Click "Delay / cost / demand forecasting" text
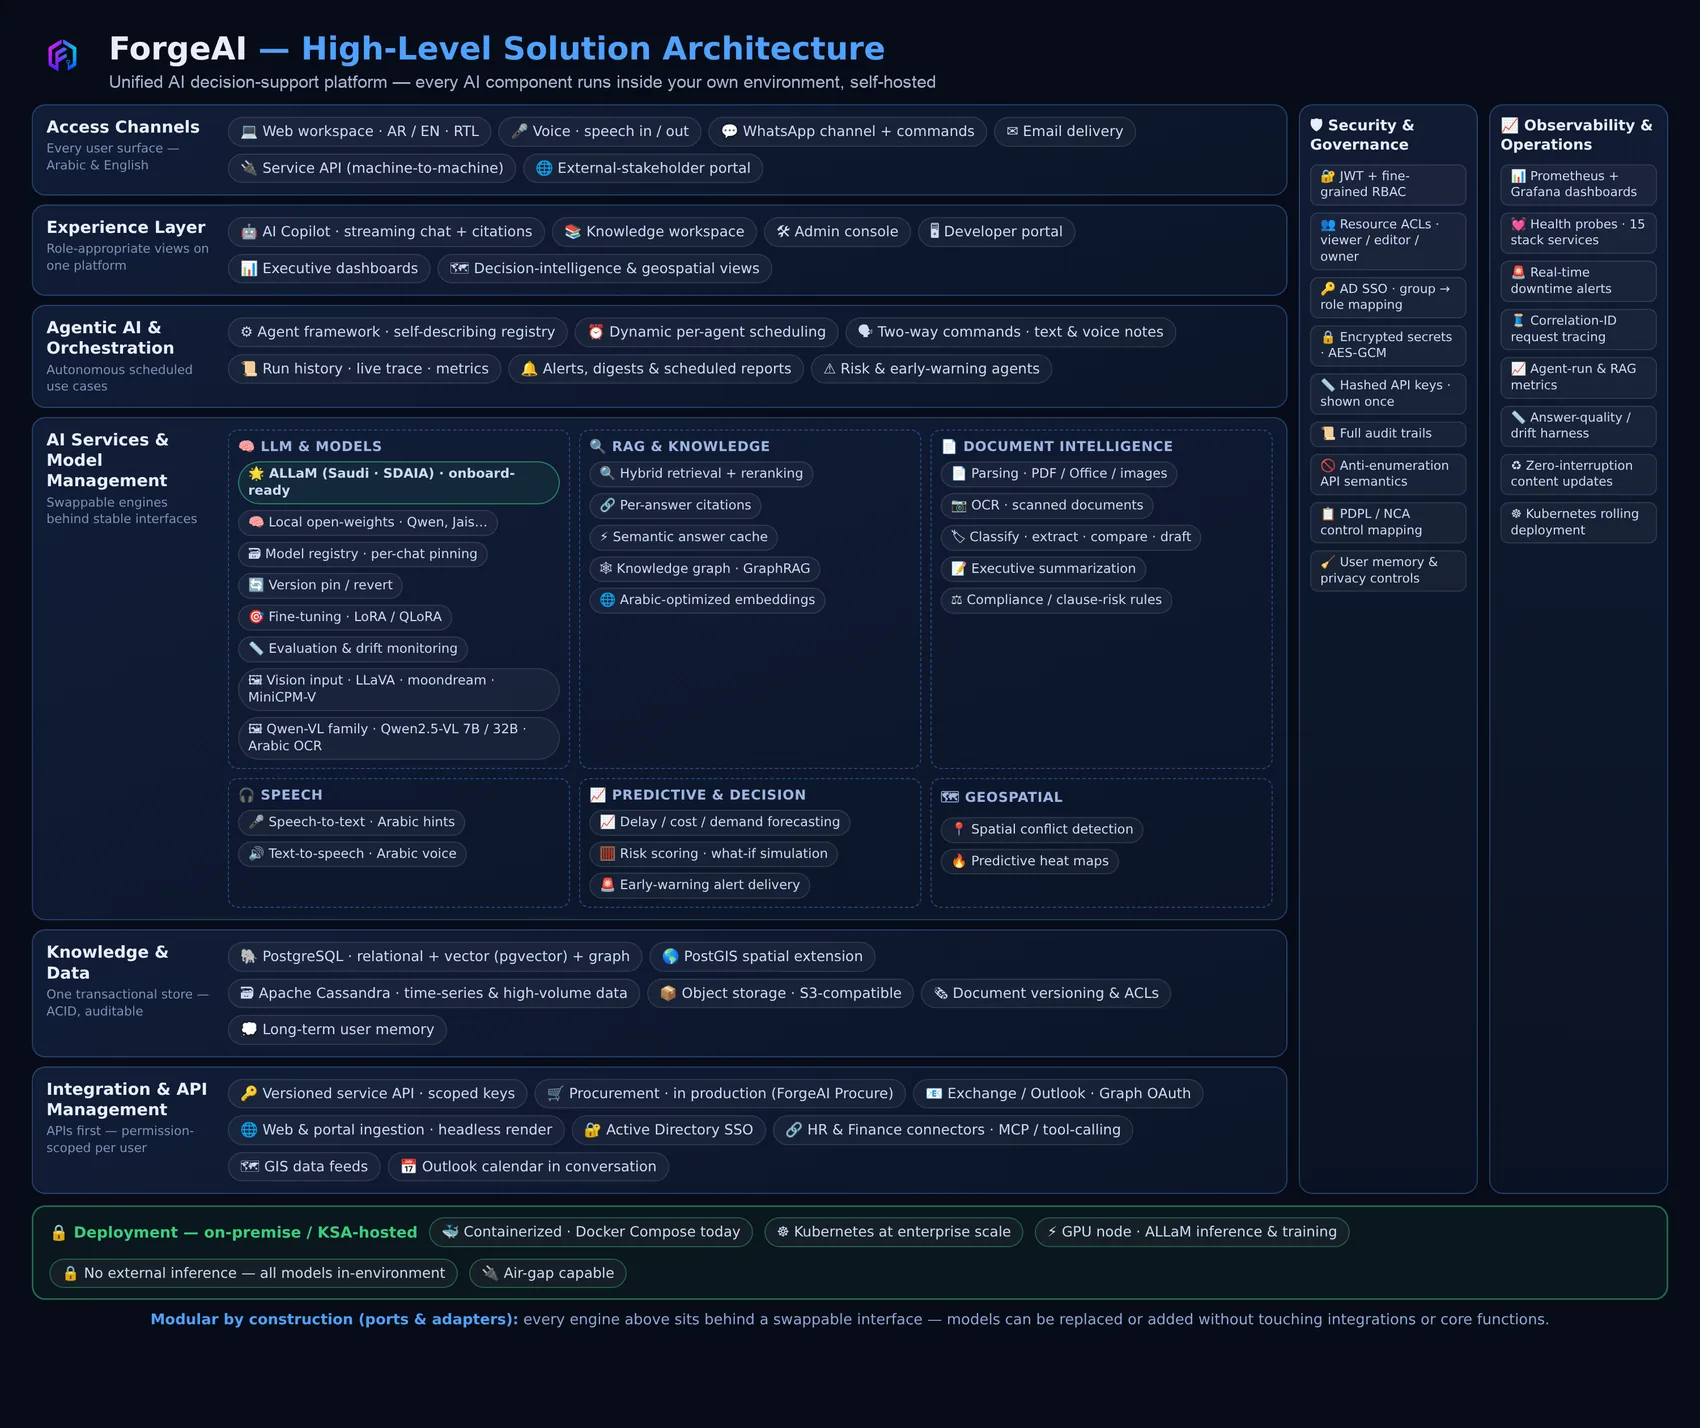 pyautogui.click(x=730, y=822)
